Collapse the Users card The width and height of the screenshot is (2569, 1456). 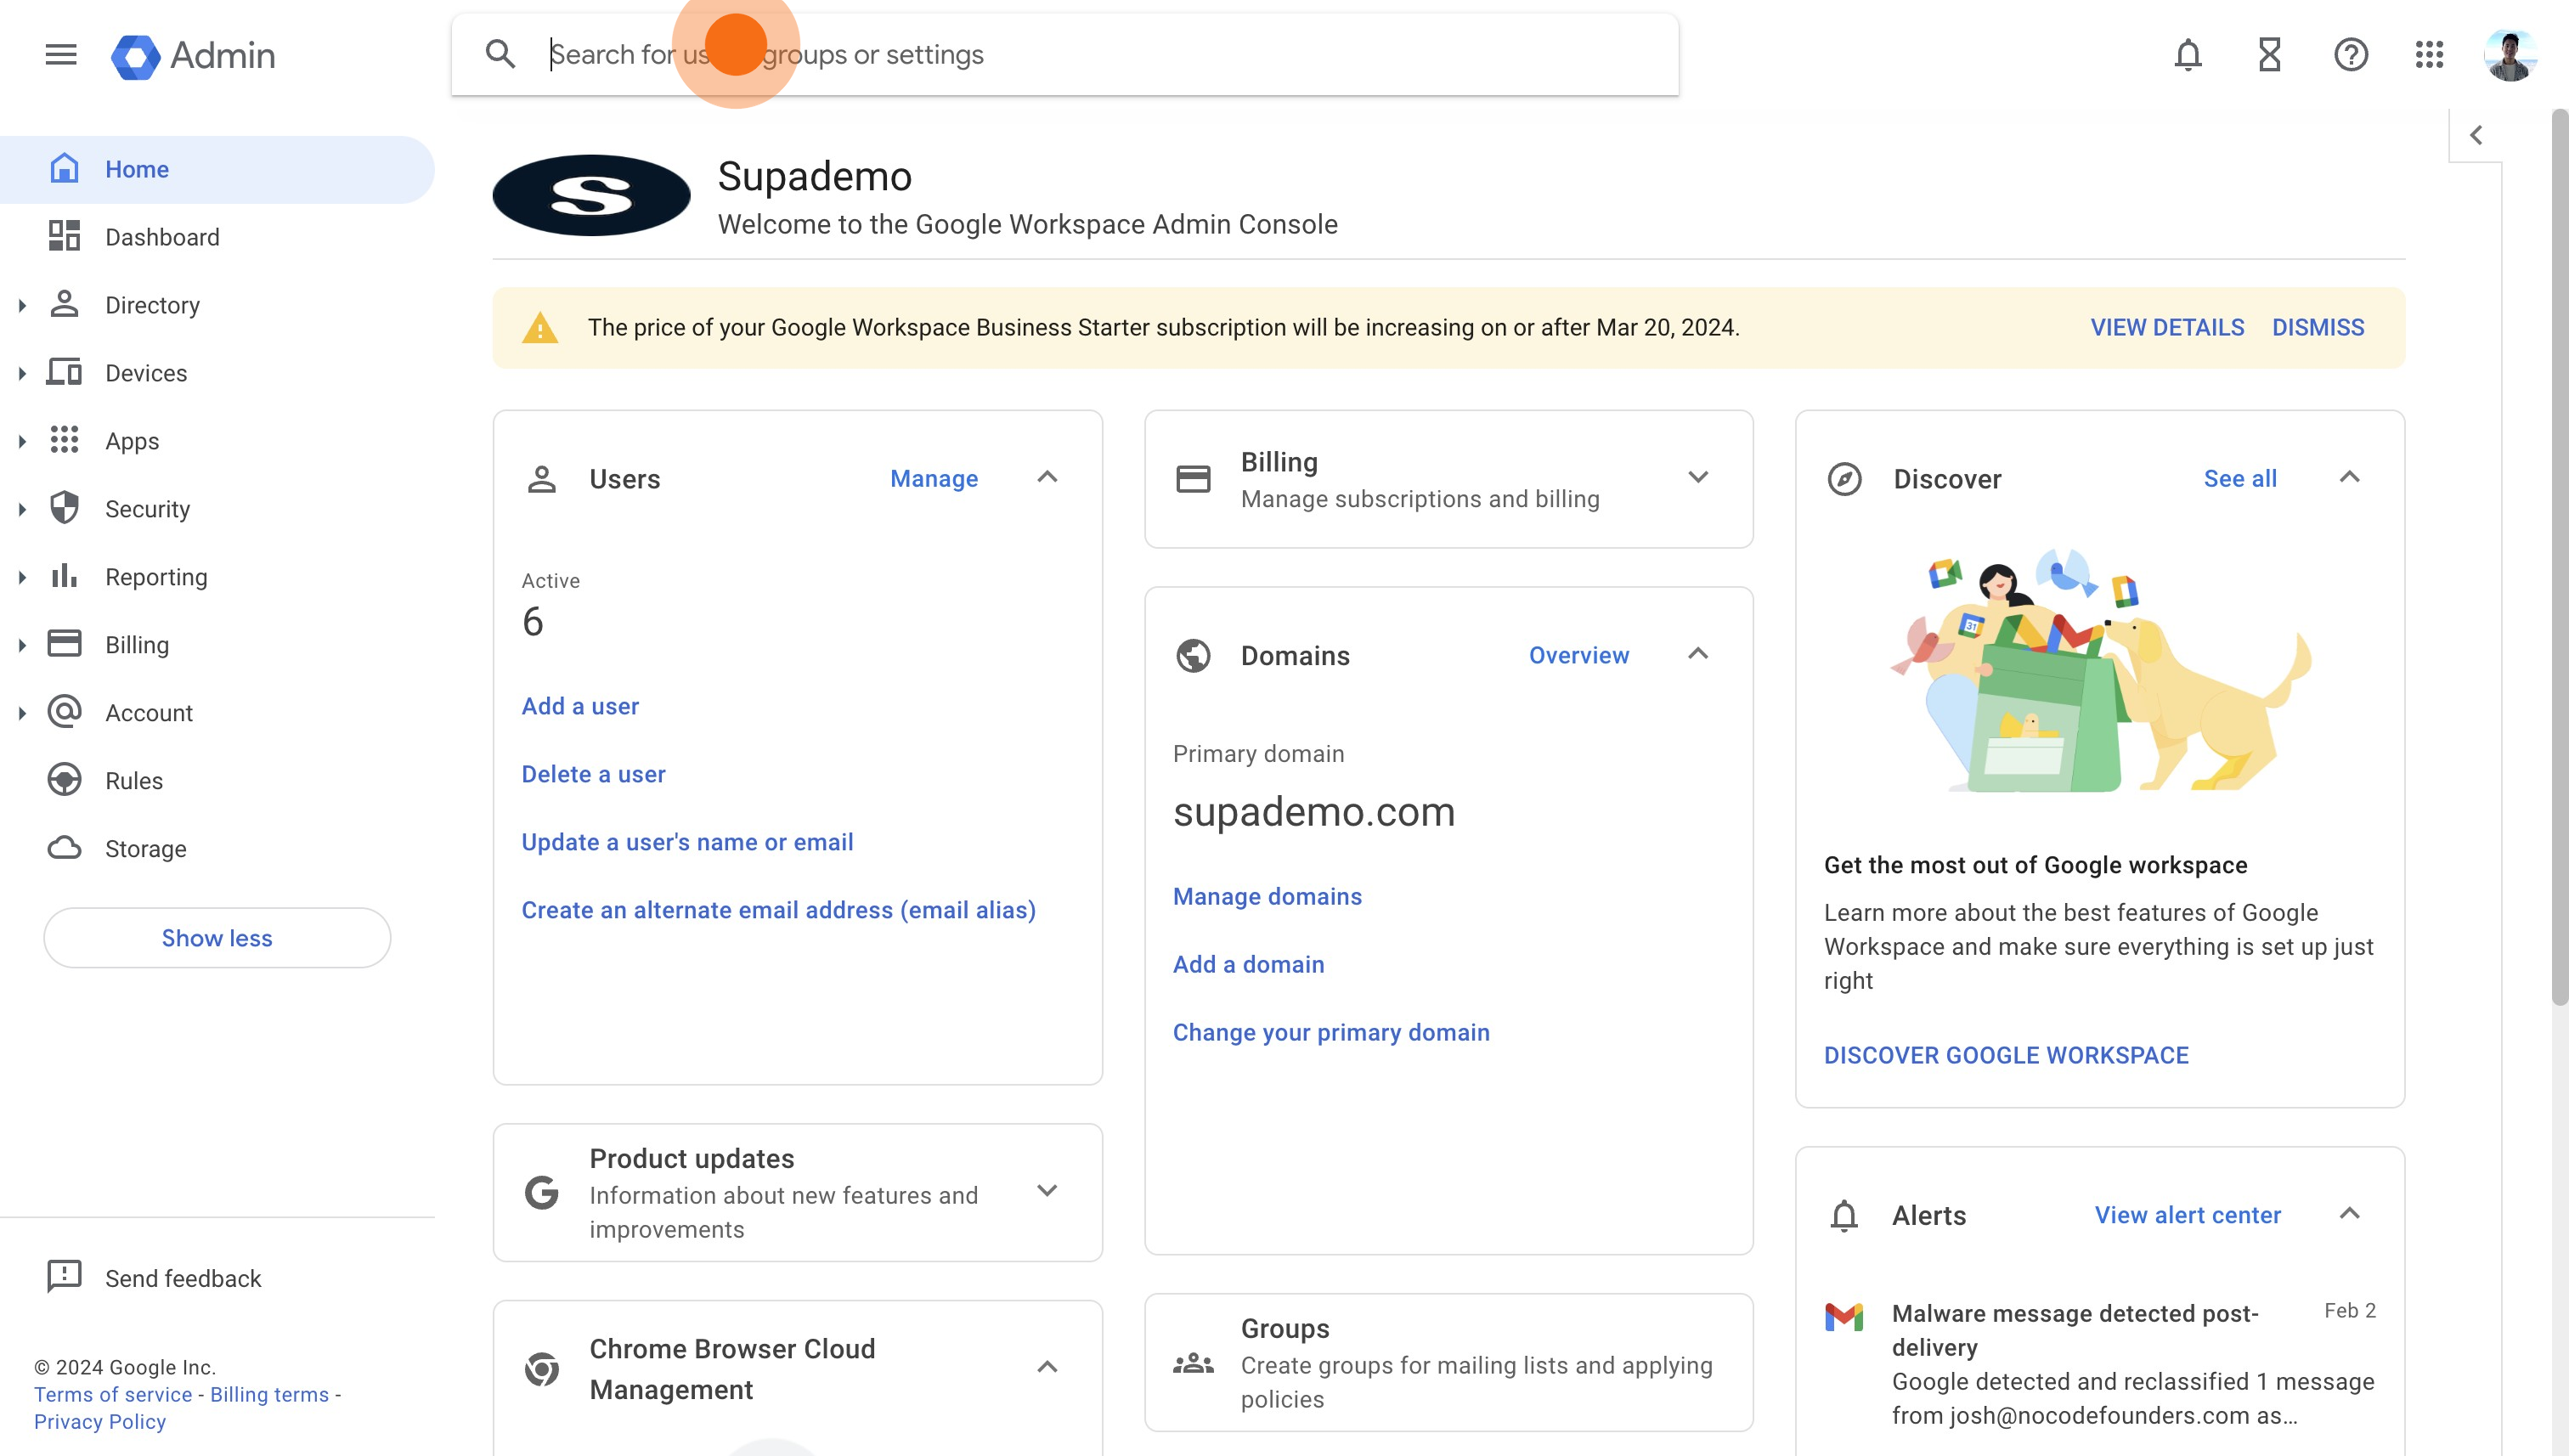(x=1047, y=477)
